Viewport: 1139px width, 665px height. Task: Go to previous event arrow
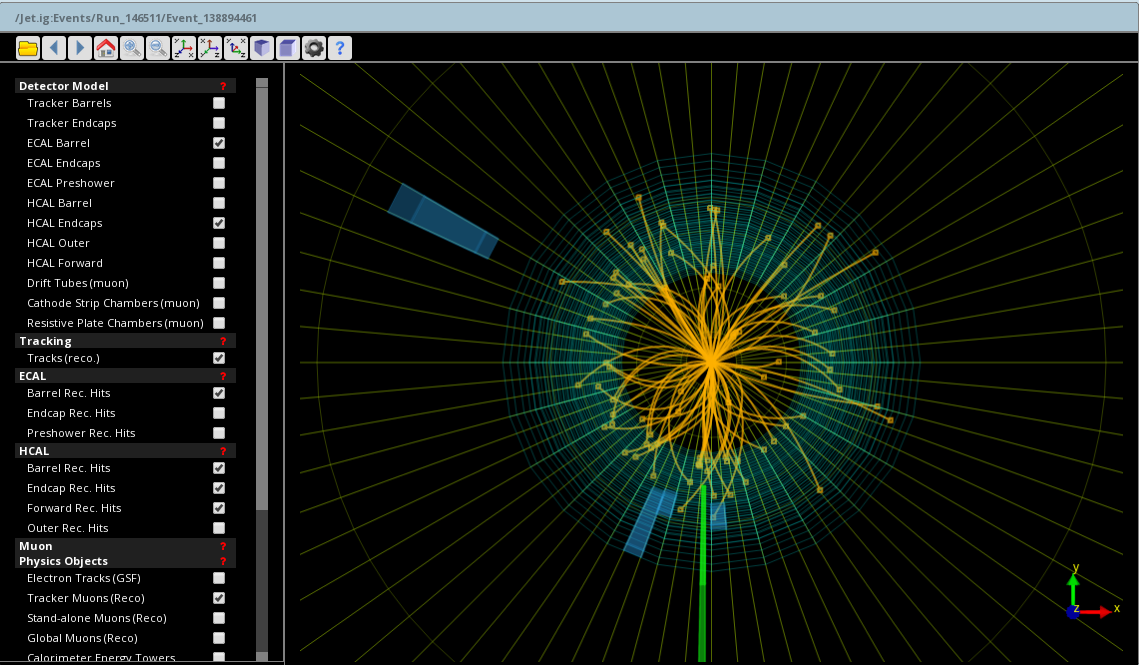tap(54, 48)
